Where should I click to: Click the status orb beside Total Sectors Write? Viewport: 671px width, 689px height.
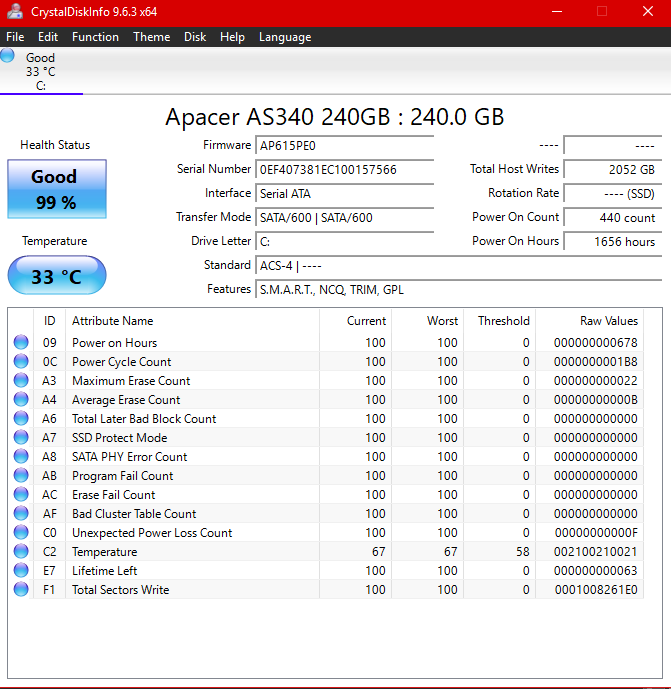(21, 590)
